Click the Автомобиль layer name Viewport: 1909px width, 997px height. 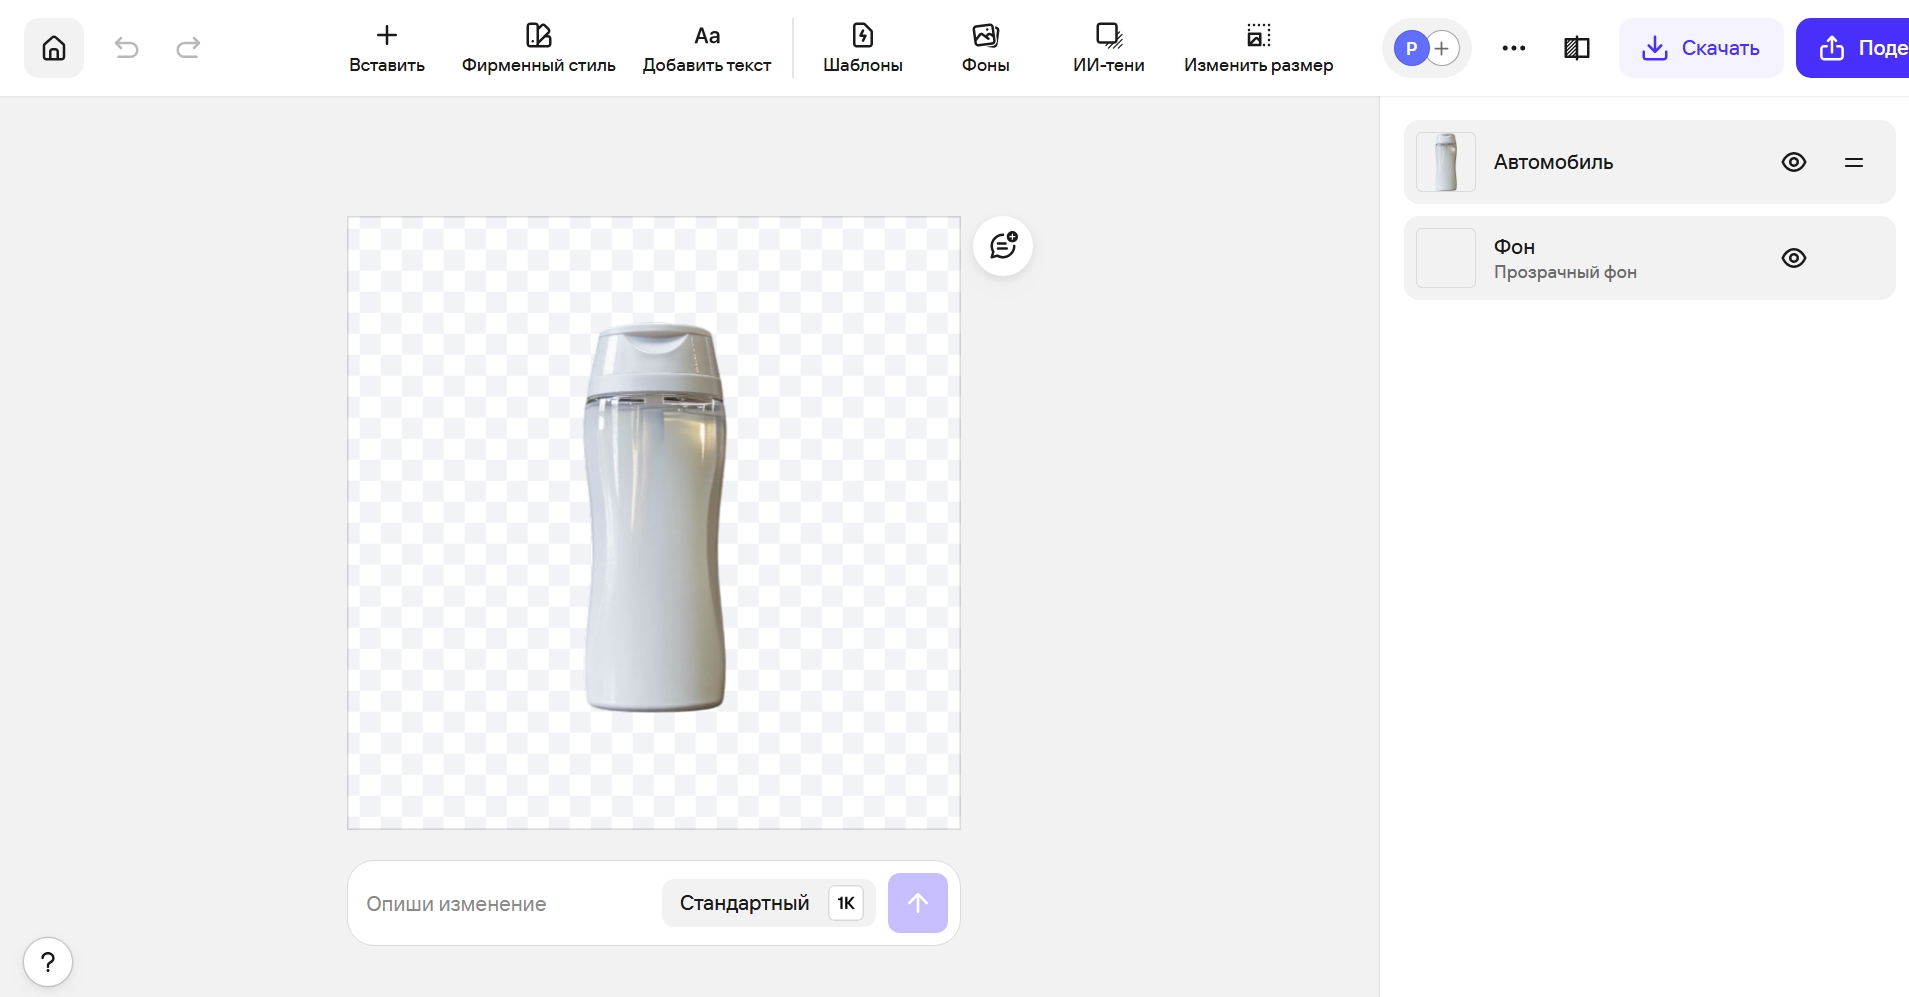(x=1553, y=162)
